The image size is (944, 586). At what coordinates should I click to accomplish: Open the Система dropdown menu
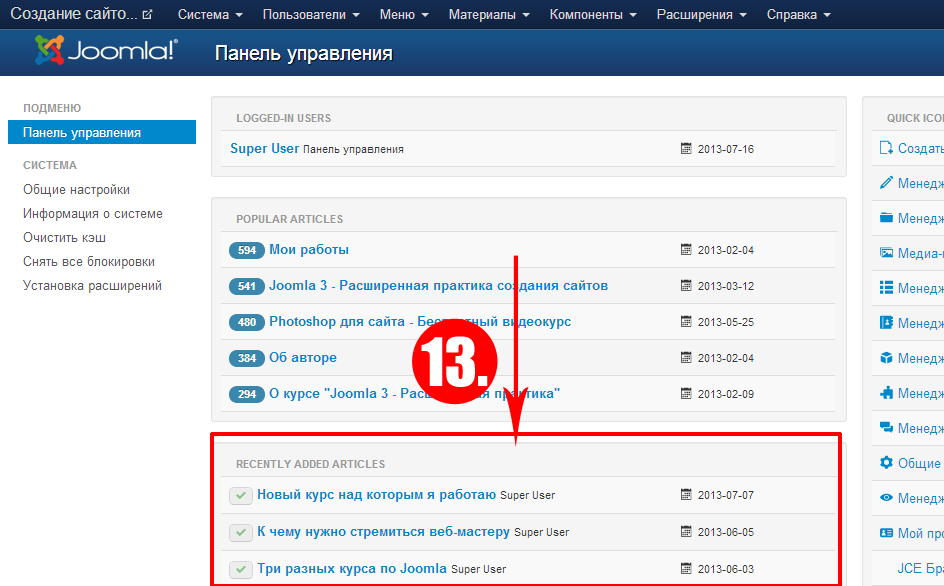pos(210,15)
